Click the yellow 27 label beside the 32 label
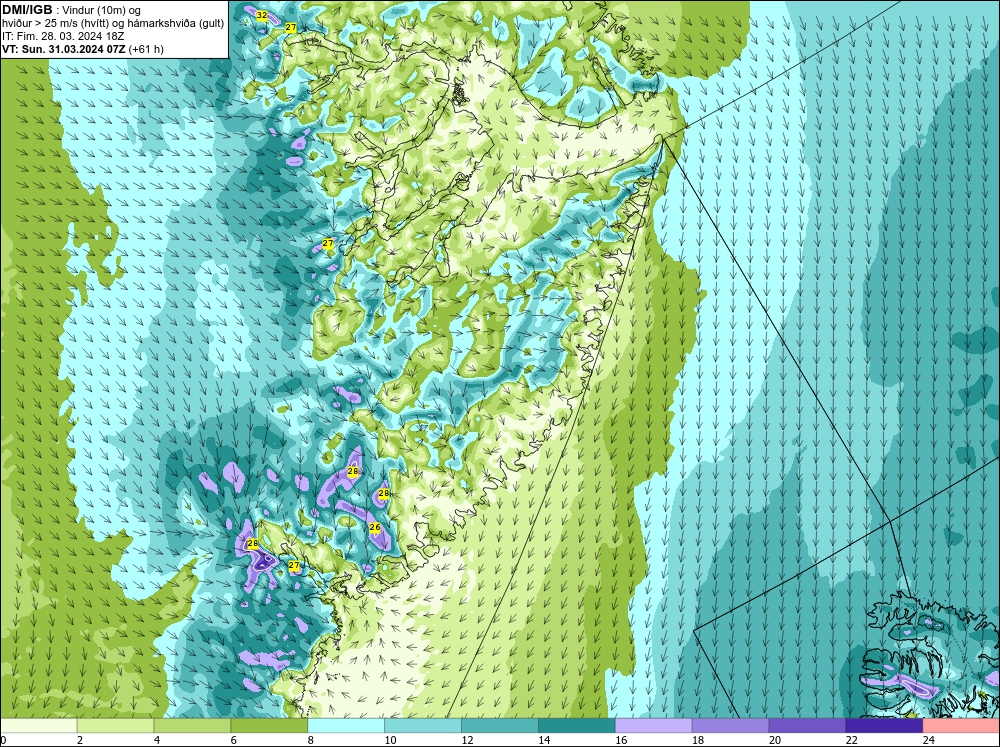 pyautogui.click(x=291, y=27)
